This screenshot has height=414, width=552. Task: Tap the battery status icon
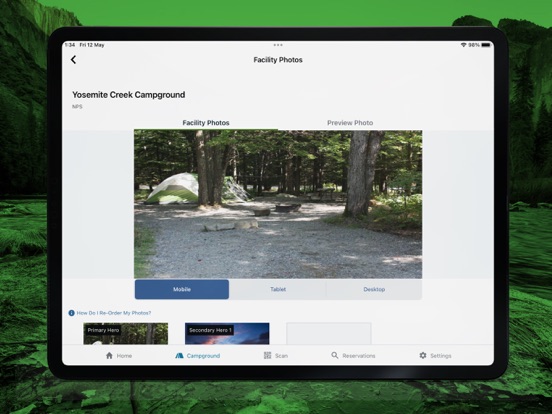[486, 45]
